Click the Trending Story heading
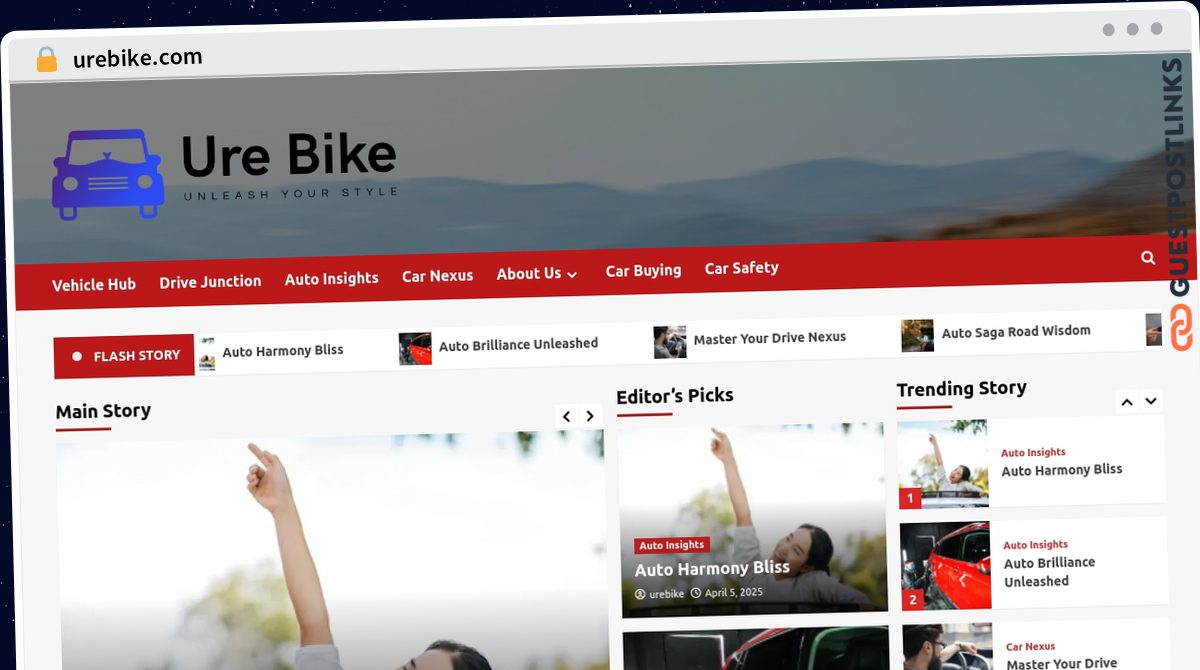Image resolution: width=1200 pixels, height=670 pixels. tap(961, 389)
